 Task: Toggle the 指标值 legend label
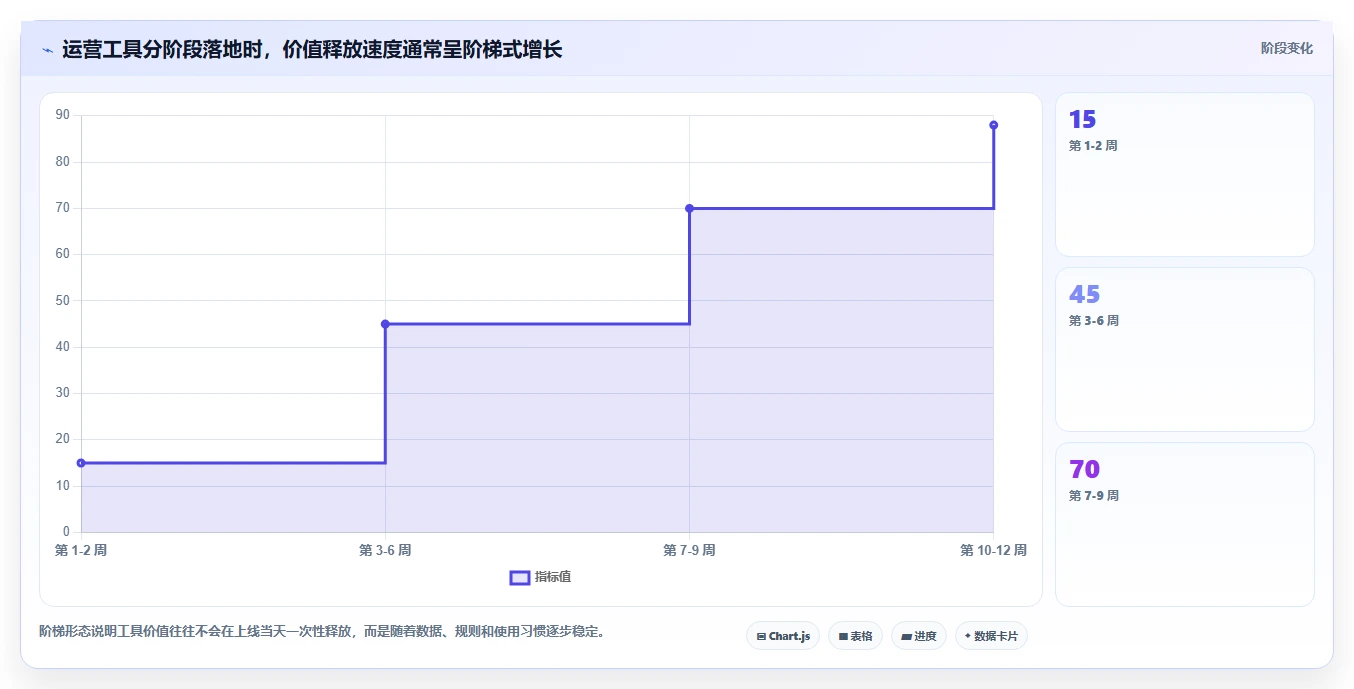coord(553,577)
